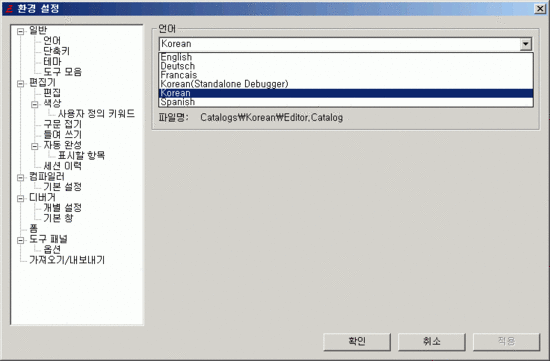Open 테마 tree item
Image resolution: width=550 pixels, height=361 pixels.
52,62
